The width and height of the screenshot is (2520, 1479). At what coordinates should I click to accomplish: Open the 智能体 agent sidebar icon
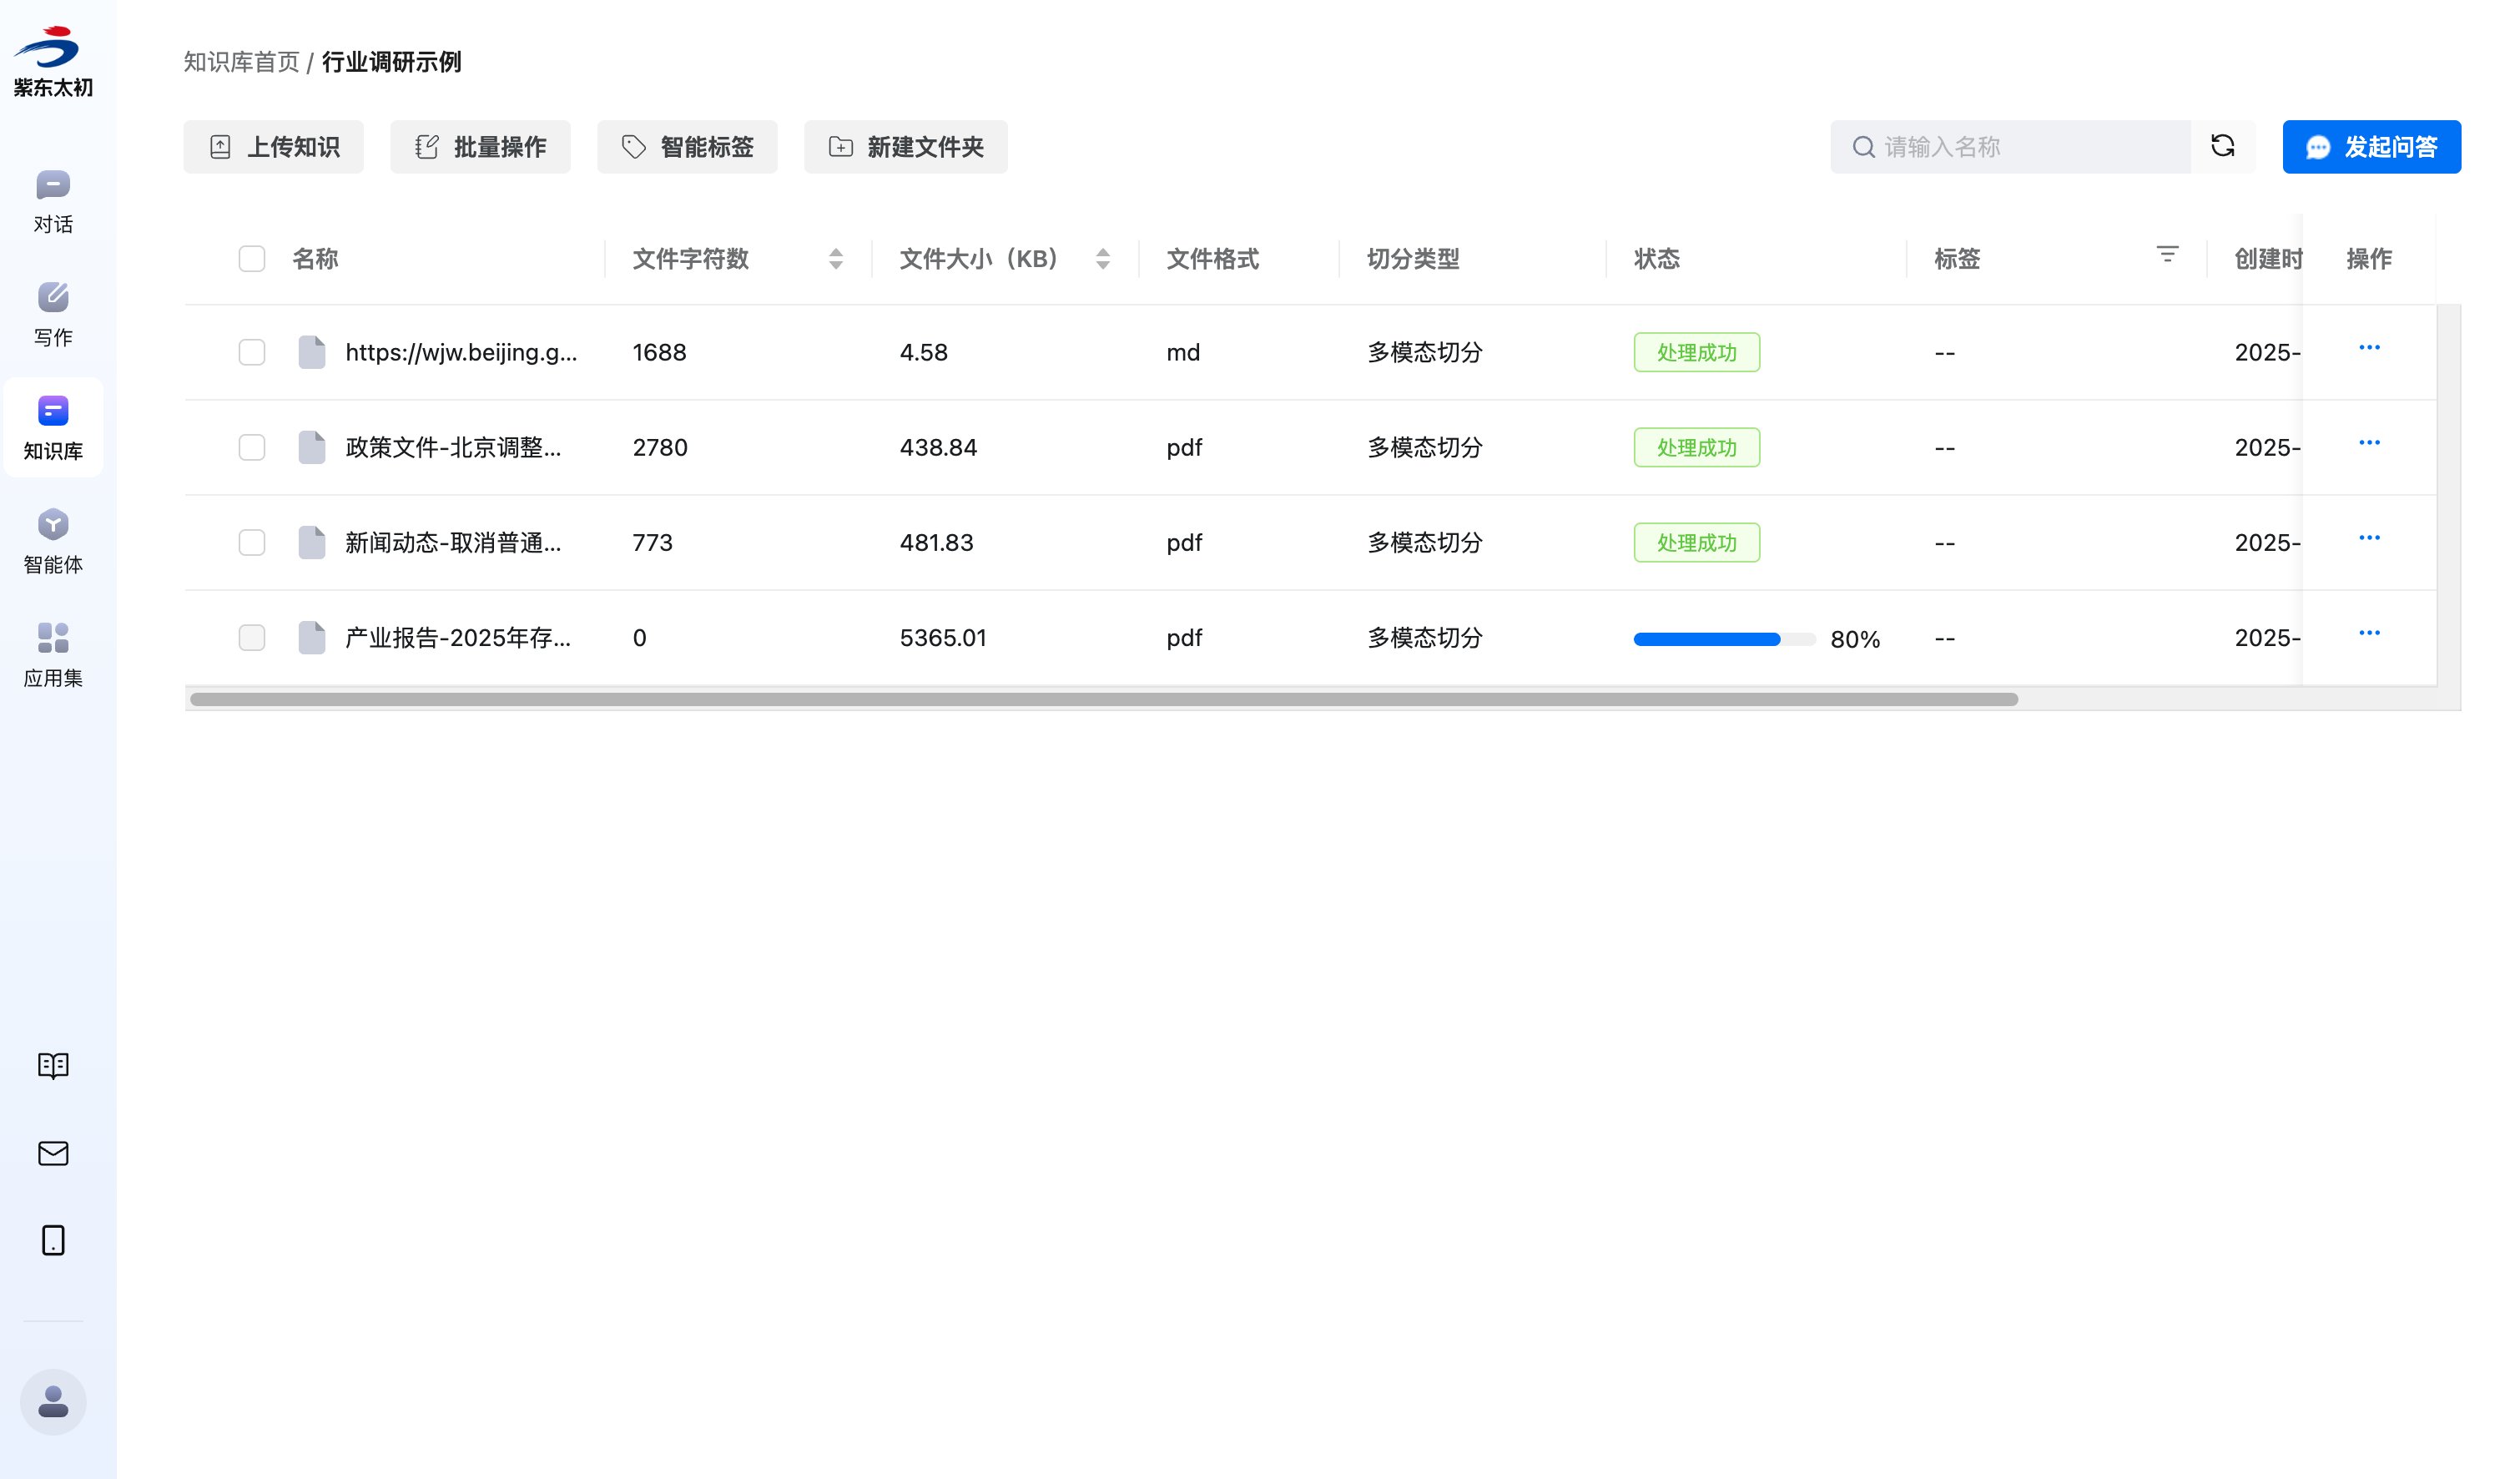click(53, 540)
